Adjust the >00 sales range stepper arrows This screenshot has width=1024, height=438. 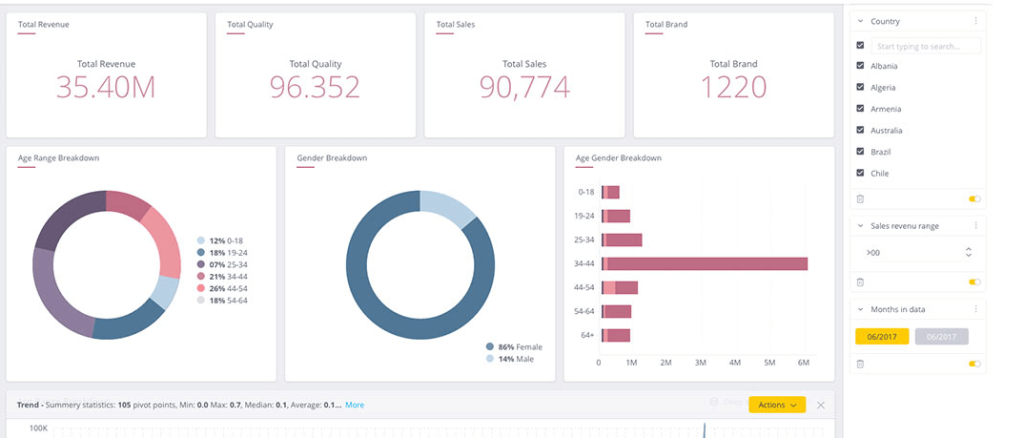[968, 252]
